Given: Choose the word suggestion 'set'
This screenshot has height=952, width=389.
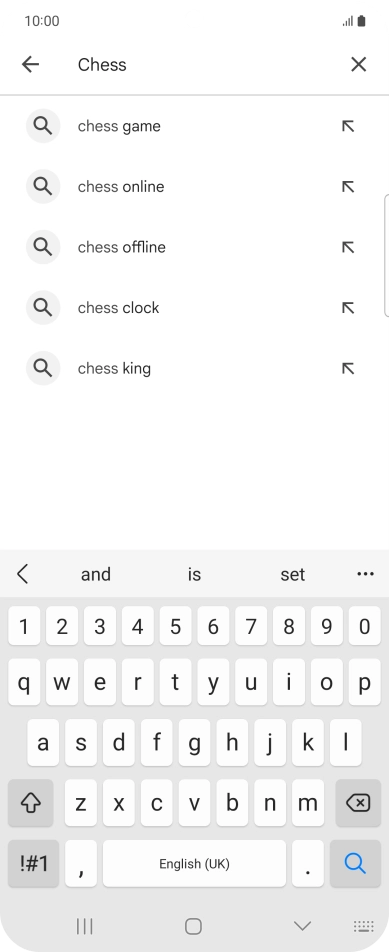Looking at the screenshot, I should click(x=293, y=574).
